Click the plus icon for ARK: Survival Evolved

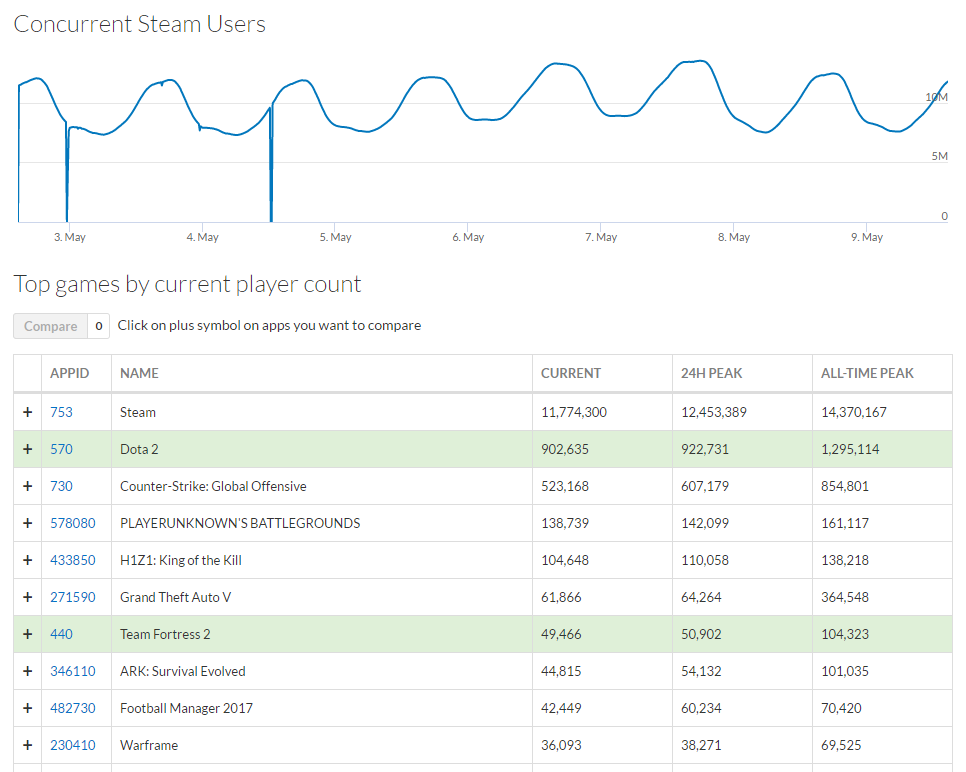tap(27, 671)
